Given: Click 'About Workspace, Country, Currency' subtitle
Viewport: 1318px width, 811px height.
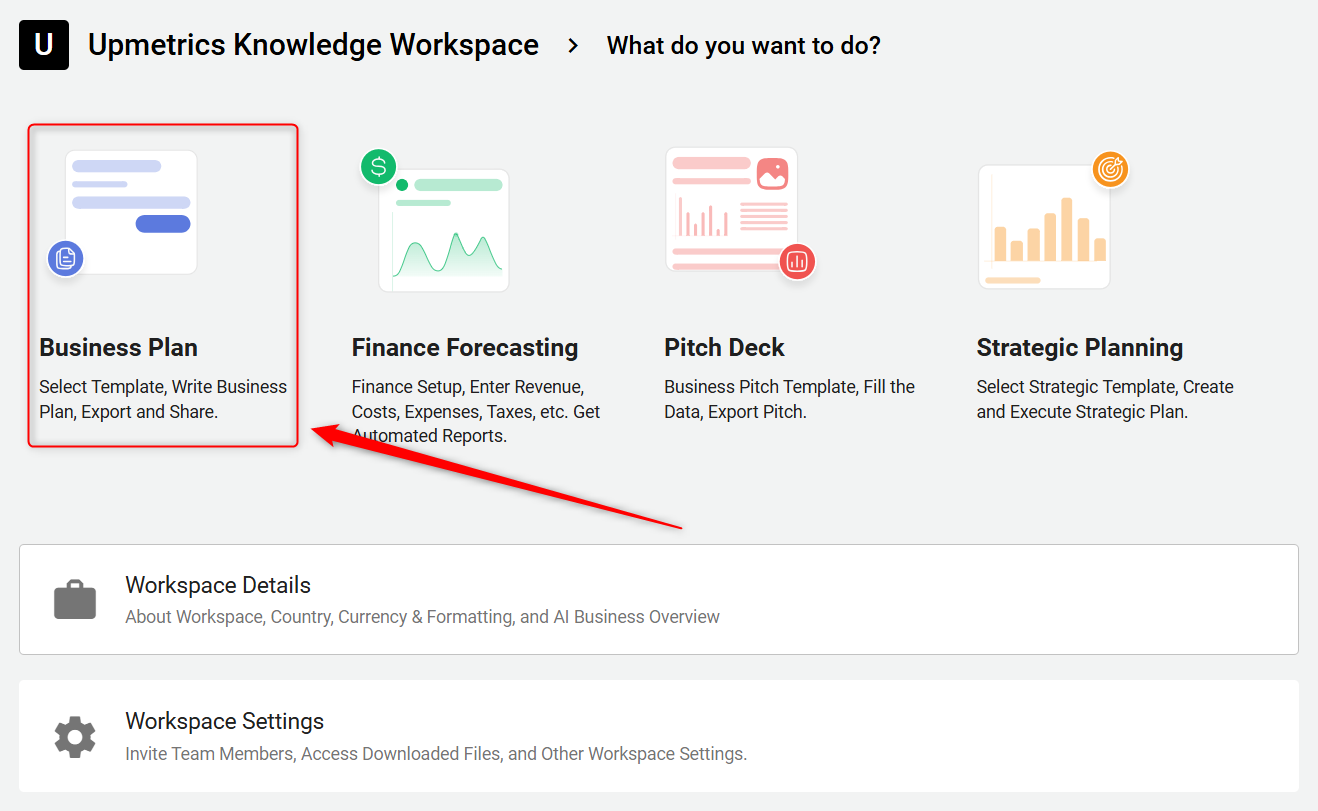Looking at the screenshot, I should click(x=422, y=617).
